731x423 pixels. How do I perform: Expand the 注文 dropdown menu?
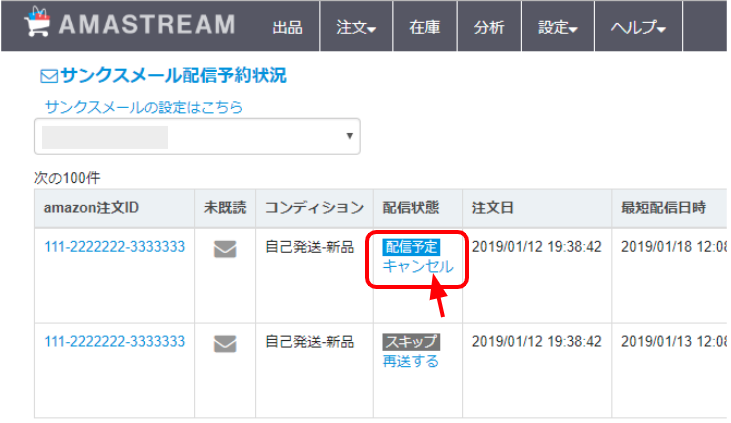[x=356, y=27]
